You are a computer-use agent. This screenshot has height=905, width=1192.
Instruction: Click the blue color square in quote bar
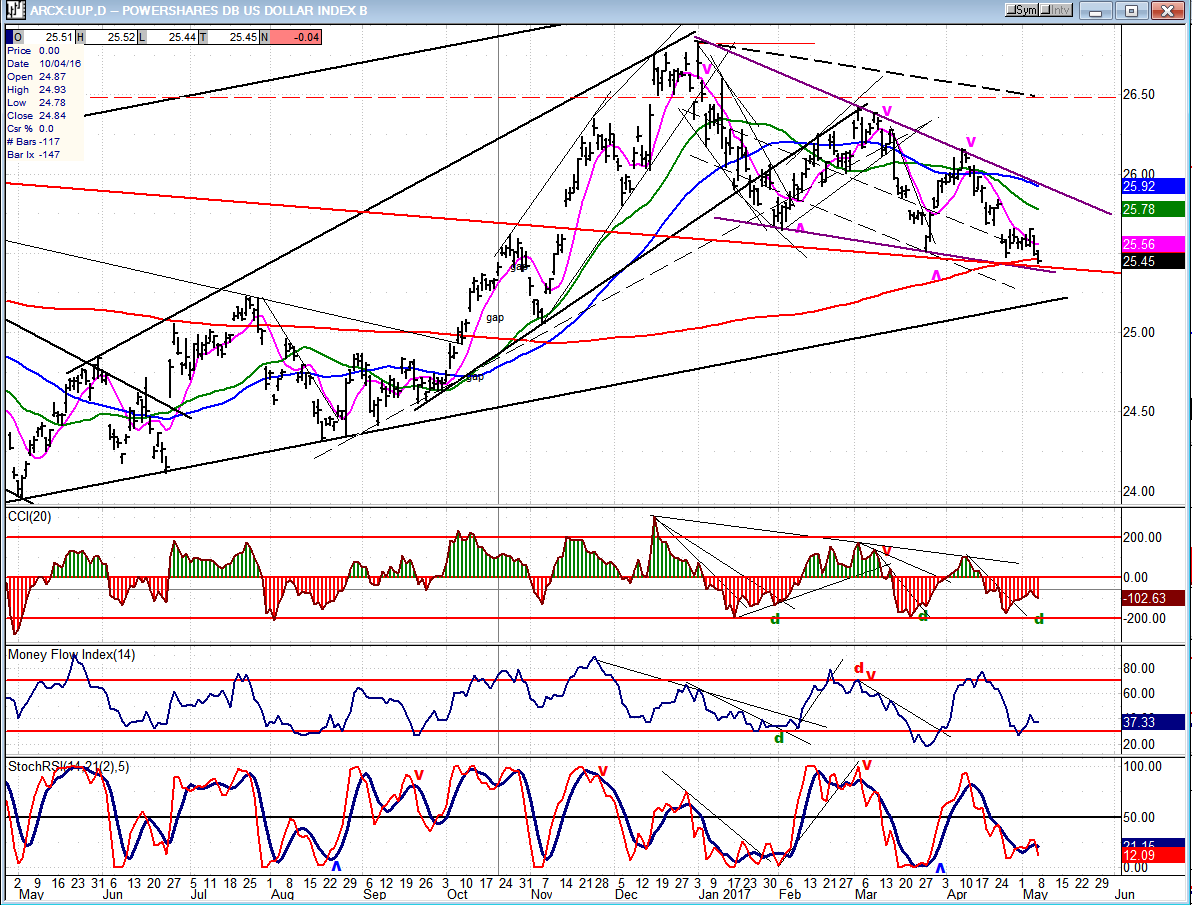pos(10,37)
